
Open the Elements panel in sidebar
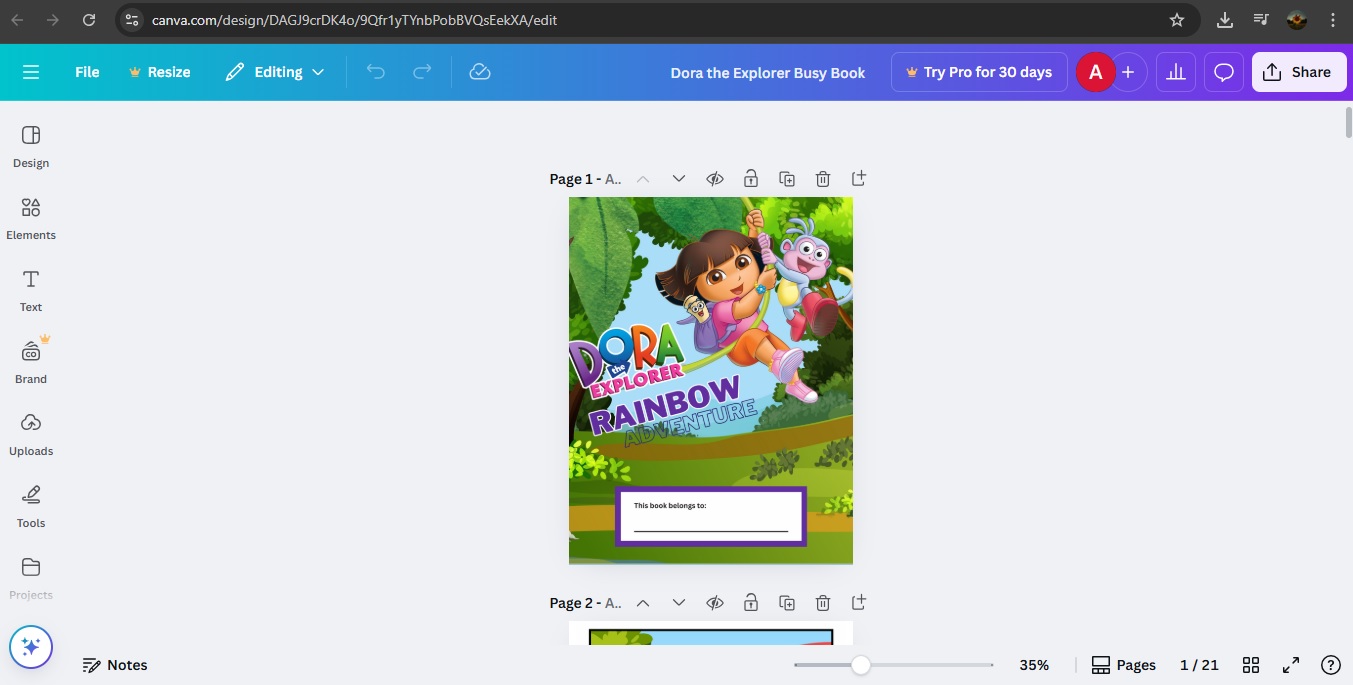31,218
